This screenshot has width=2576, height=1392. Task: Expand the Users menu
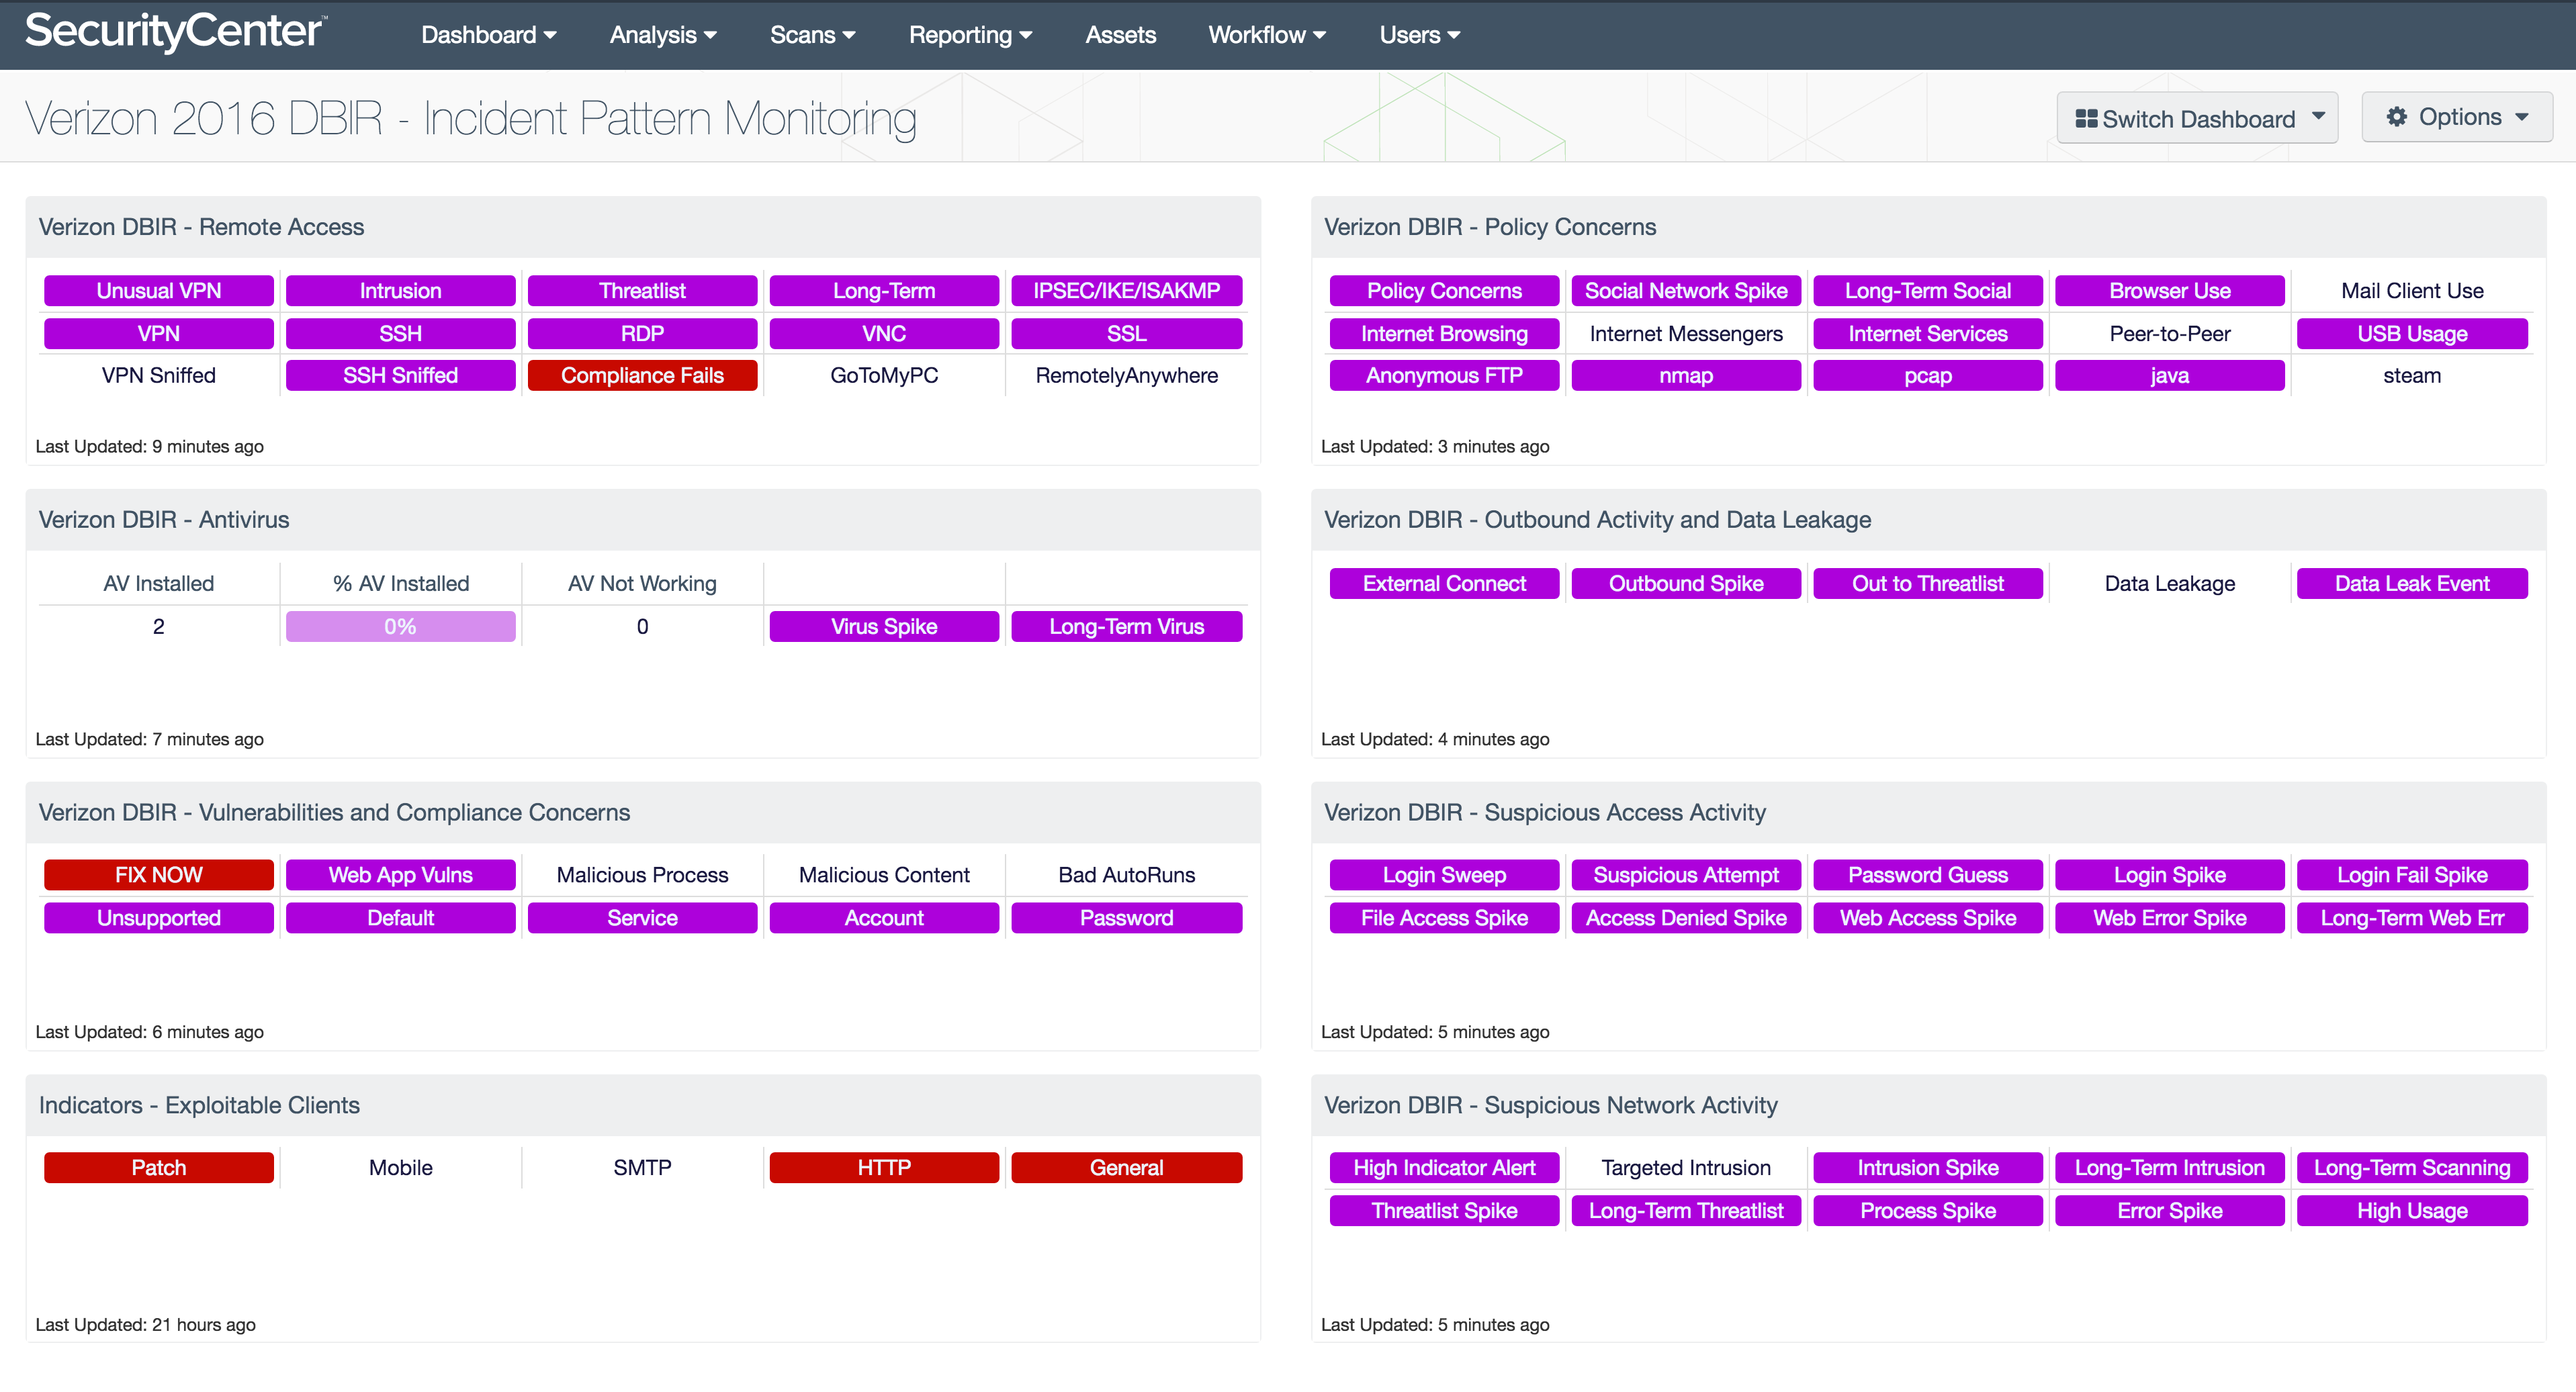(x=1420, y=35)
